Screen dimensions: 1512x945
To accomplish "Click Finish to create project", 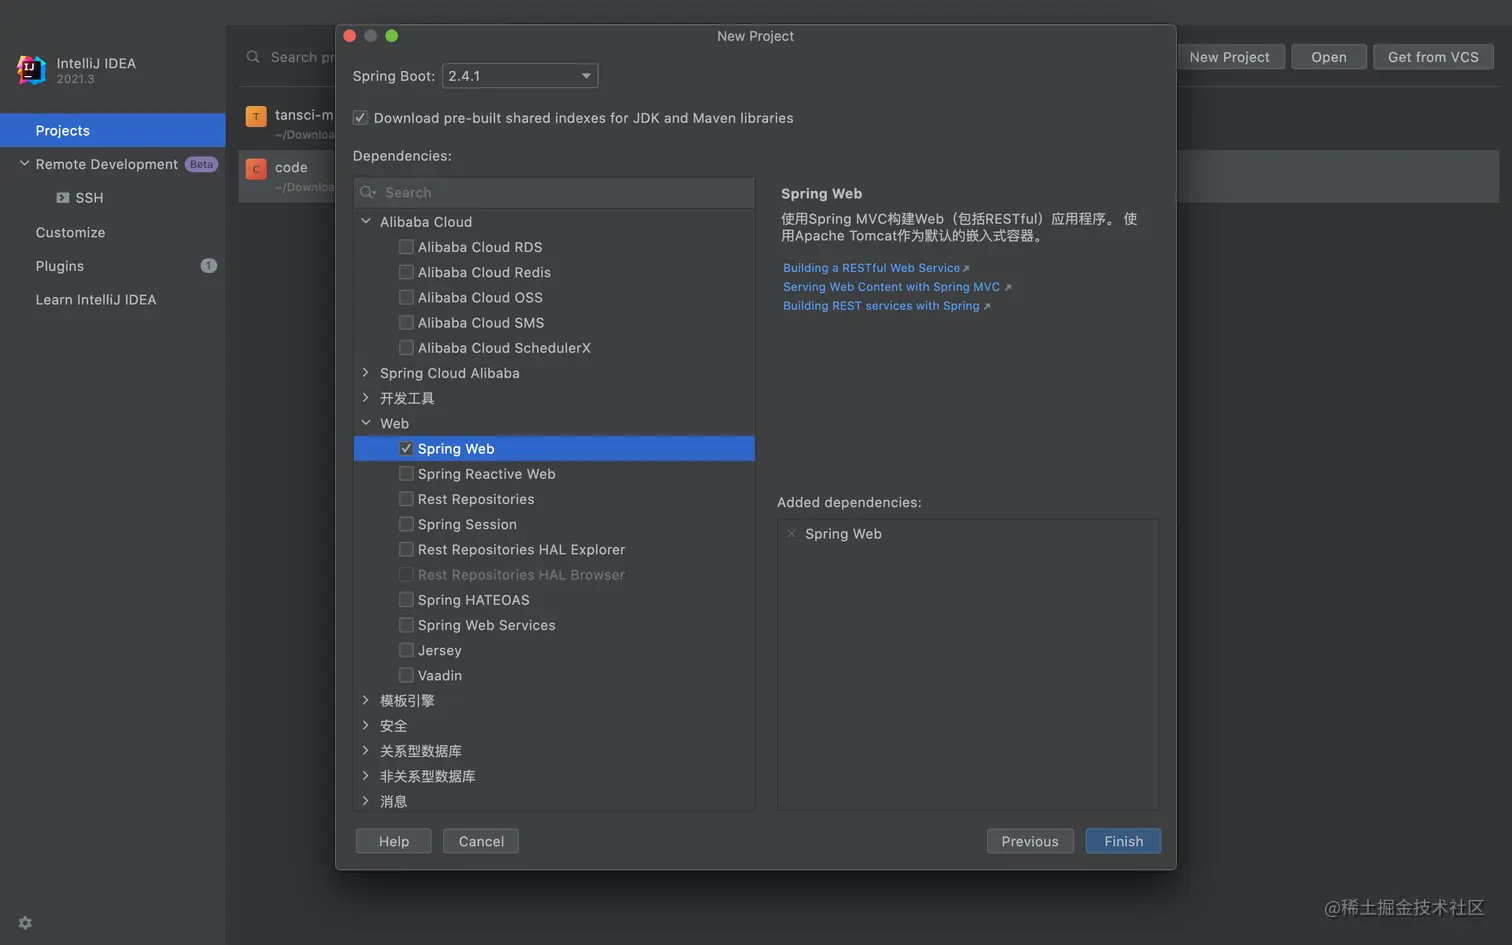I will click(1123, 841).
